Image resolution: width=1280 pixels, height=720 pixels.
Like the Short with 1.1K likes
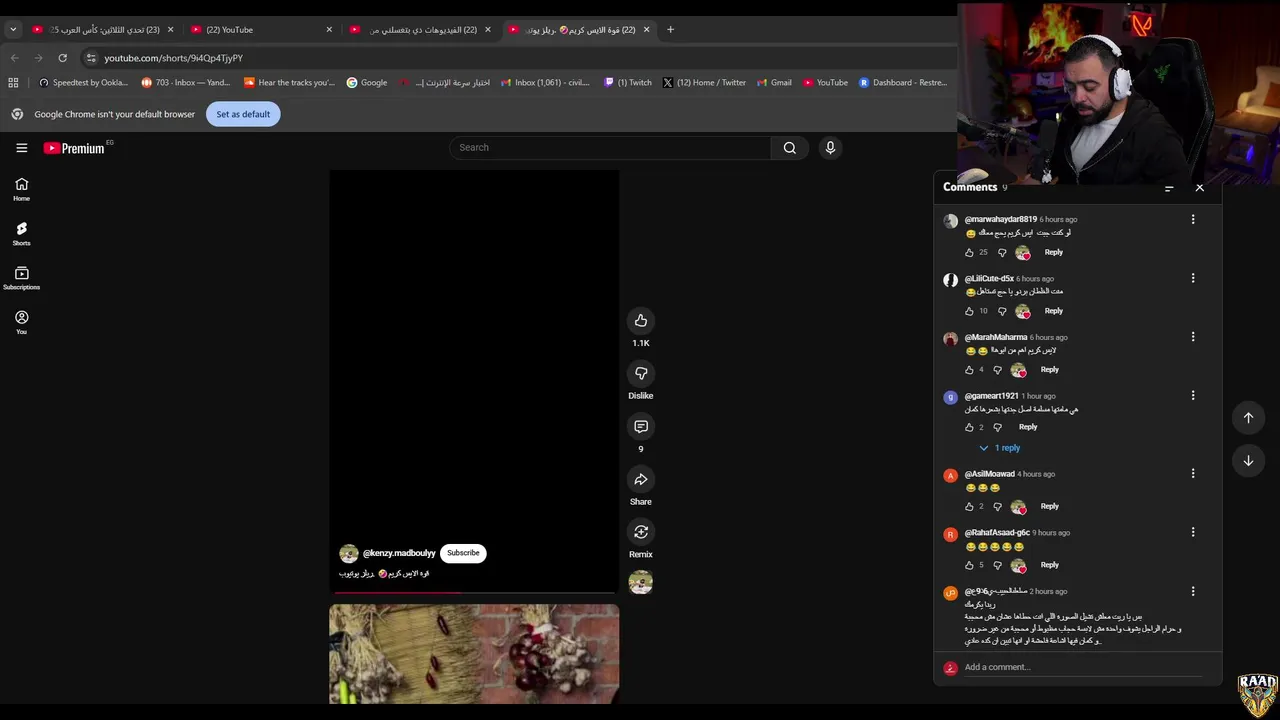pyautogui.click(x=641, y=321)
